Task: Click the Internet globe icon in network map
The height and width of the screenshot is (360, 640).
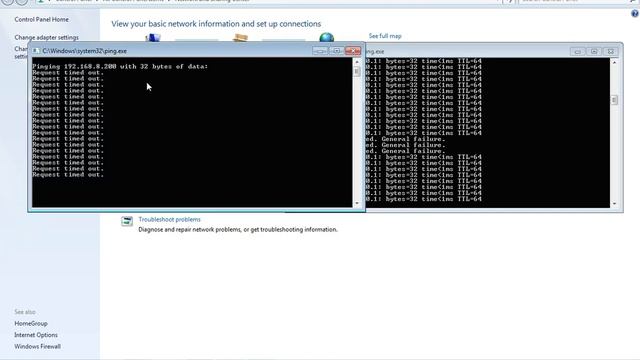Action: point(327,38)
